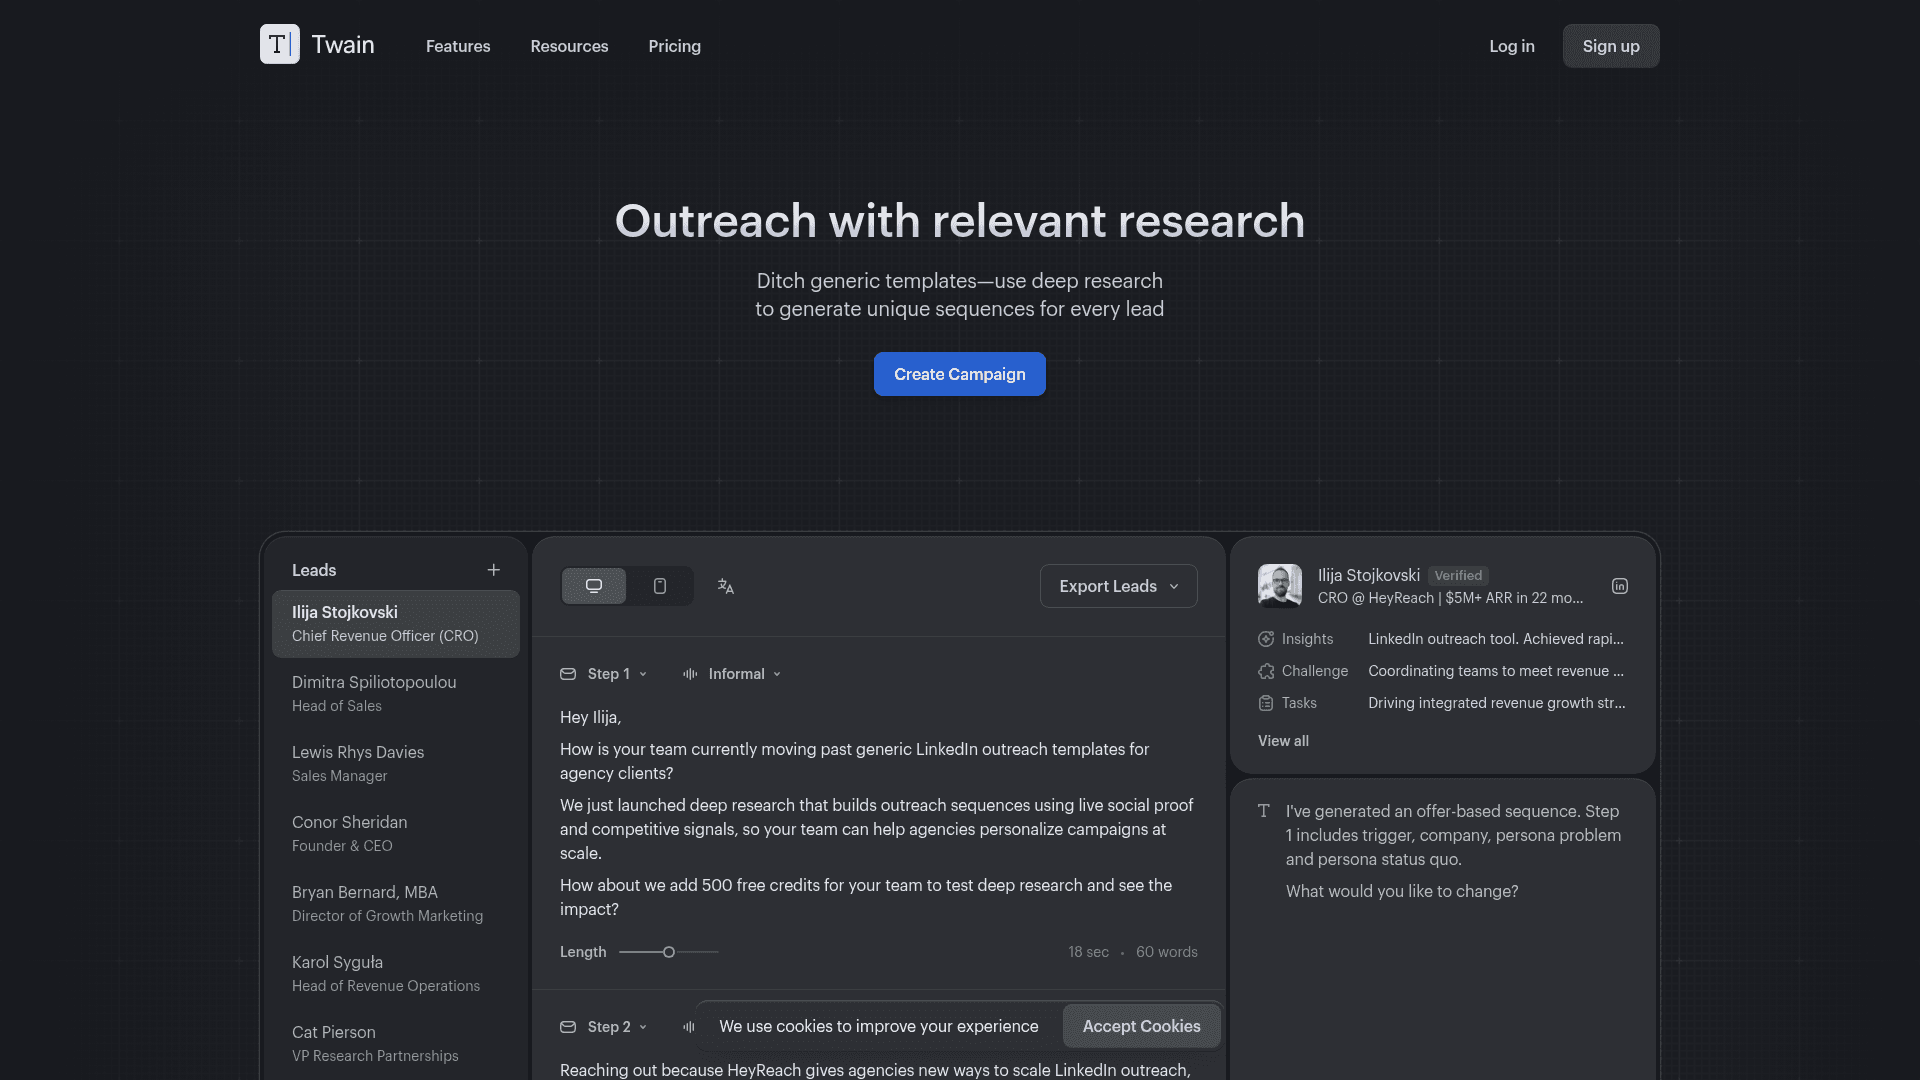Image resolution: width=1920 pixels, height=1080 pixels.
Task: Select lead Dimitra Spiliotopoulou
Action: click(396, 694)
